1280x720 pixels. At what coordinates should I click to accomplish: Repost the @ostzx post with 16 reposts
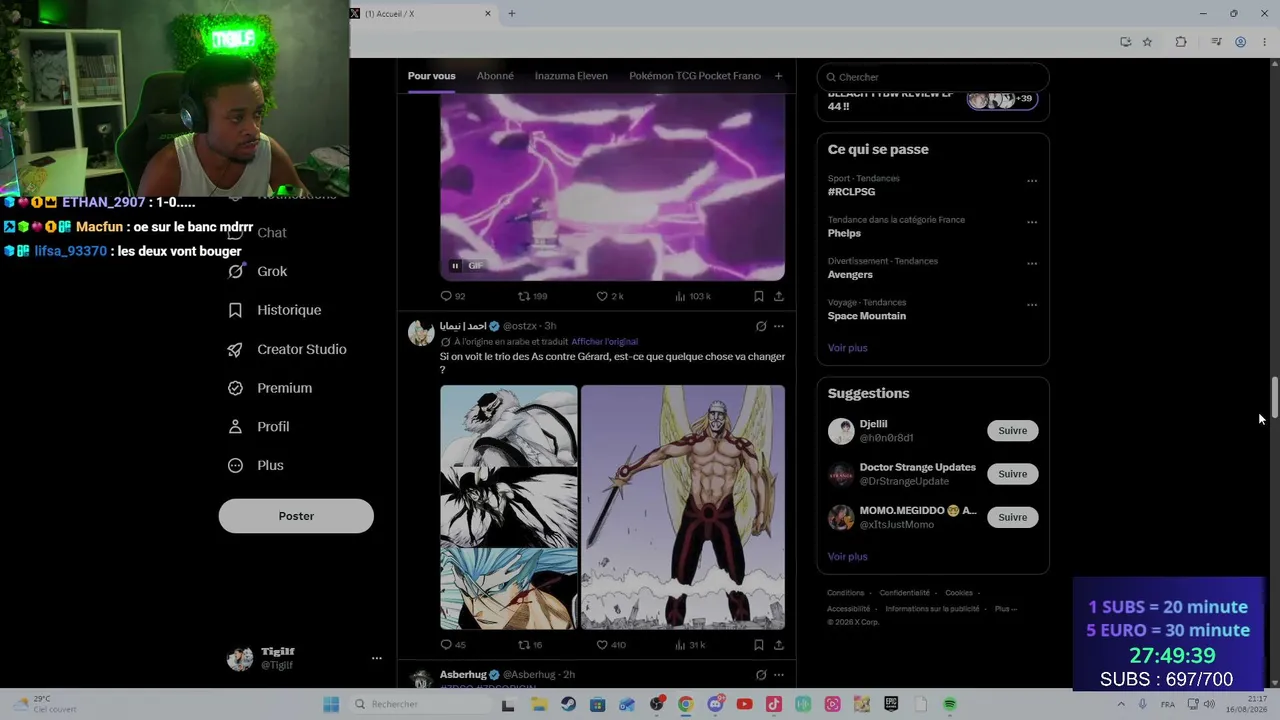(530, 645)
